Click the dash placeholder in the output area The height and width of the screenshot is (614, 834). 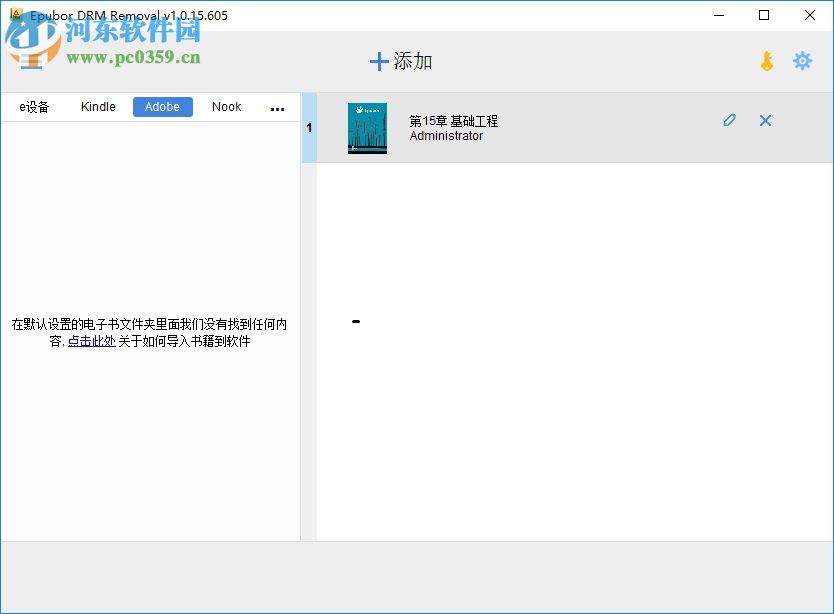pyautogui.click(x=355, y=321)
